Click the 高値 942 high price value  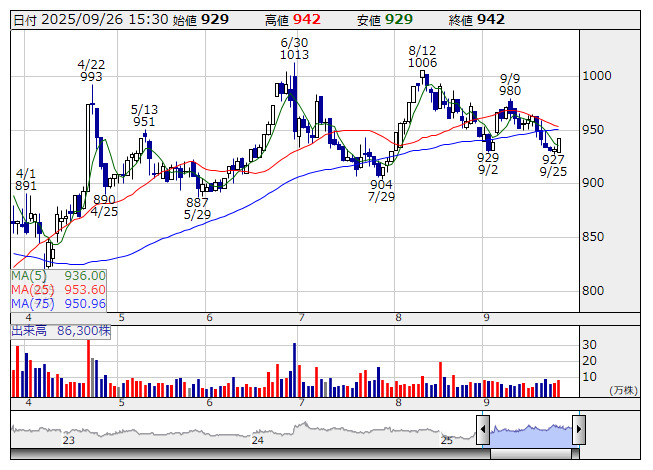click(307, 19)
